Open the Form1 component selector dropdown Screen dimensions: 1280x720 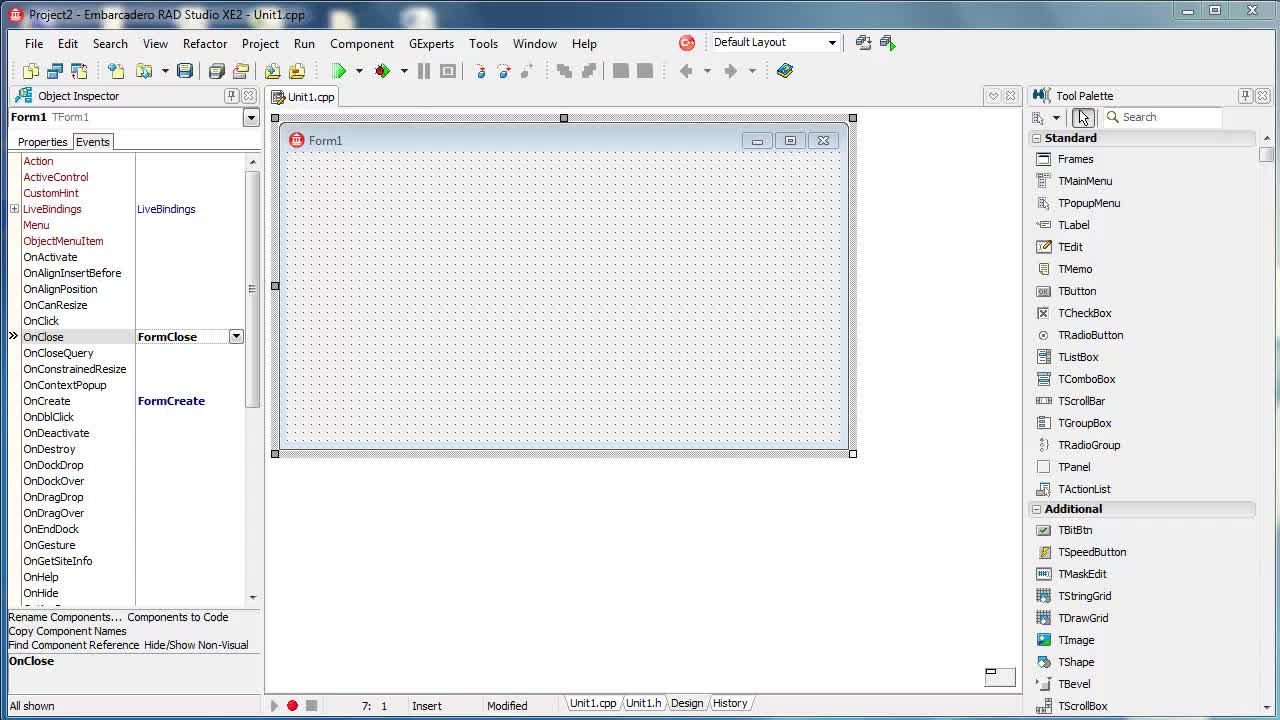[x=251, y=118]
